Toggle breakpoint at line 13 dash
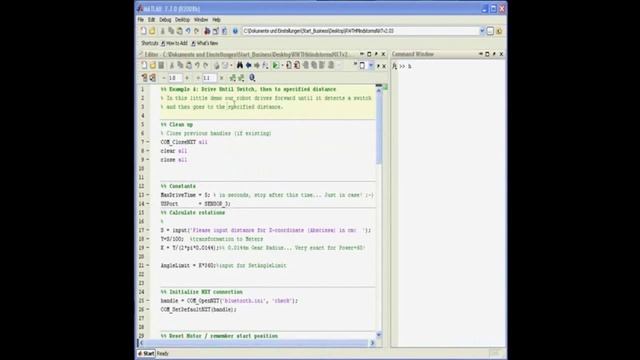The height and width of the screenshot is (360, 640). pos(148,195)
